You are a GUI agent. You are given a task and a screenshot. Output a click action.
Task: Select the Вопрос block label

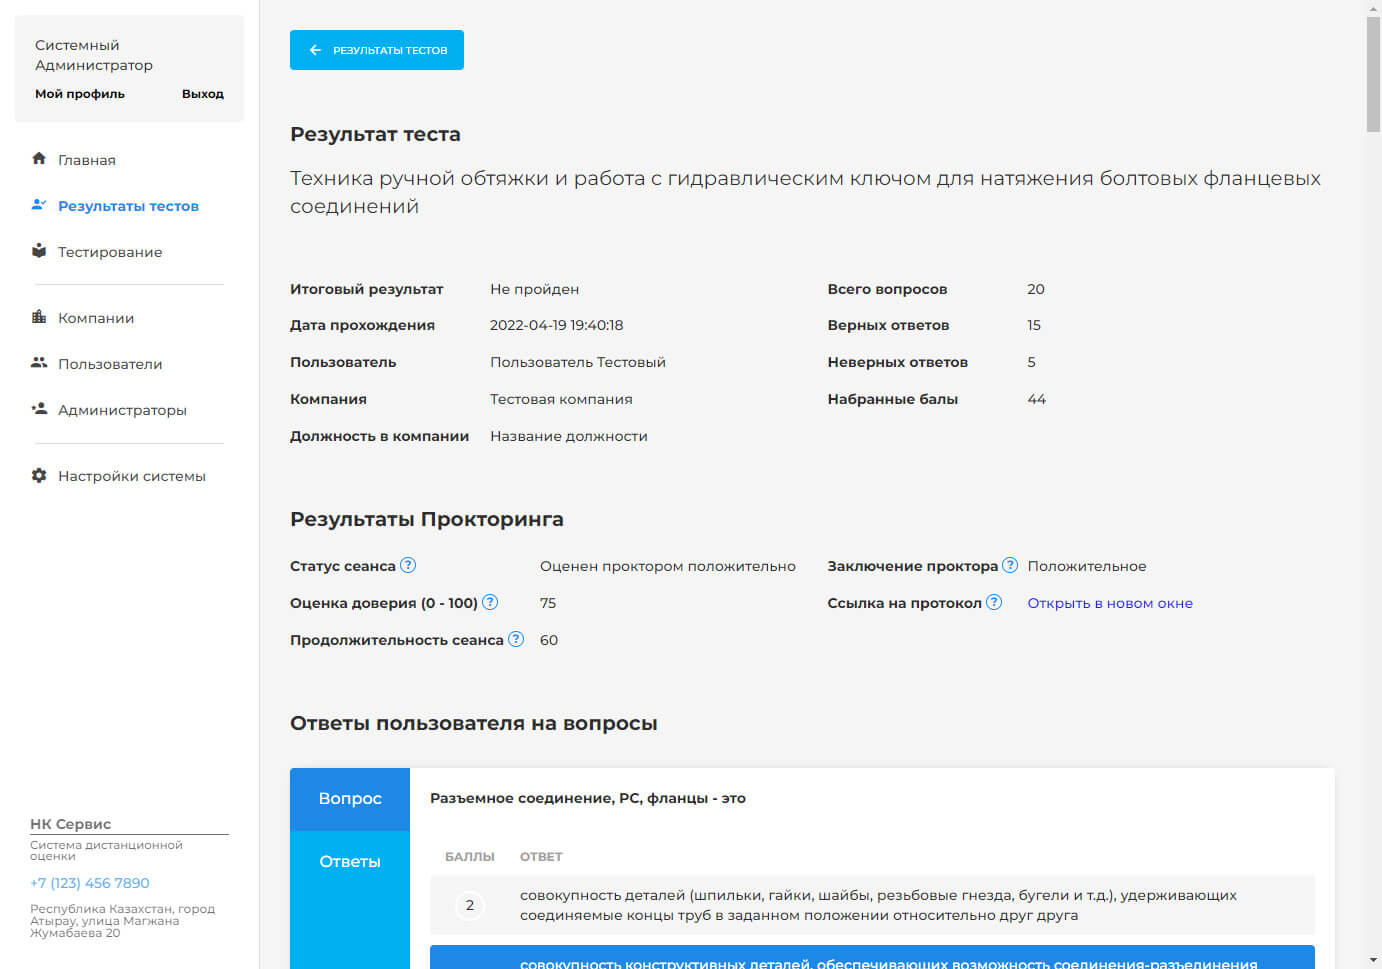(x=350, y=798)
